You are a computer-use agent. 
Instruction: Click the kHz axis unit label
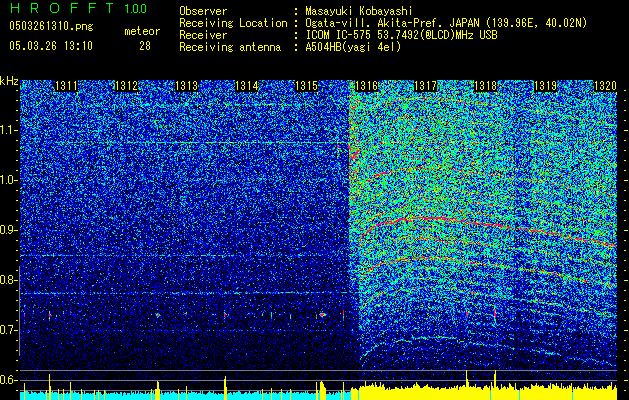tap(9, 81)
